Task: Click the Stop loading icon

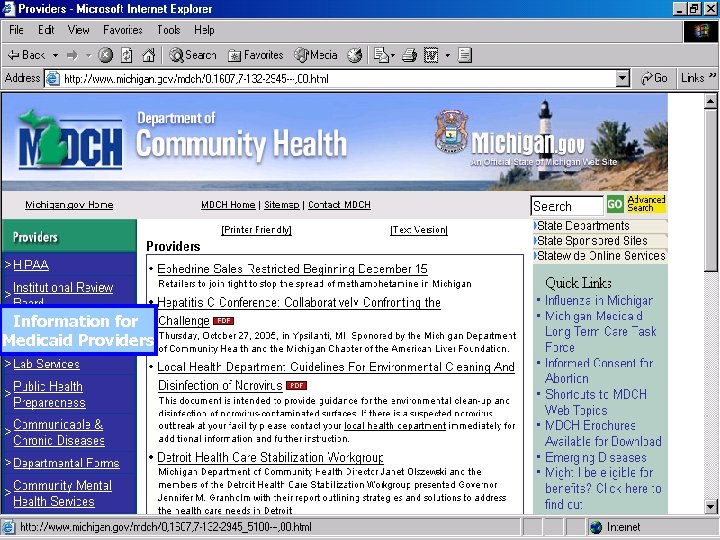Action: 106,56
